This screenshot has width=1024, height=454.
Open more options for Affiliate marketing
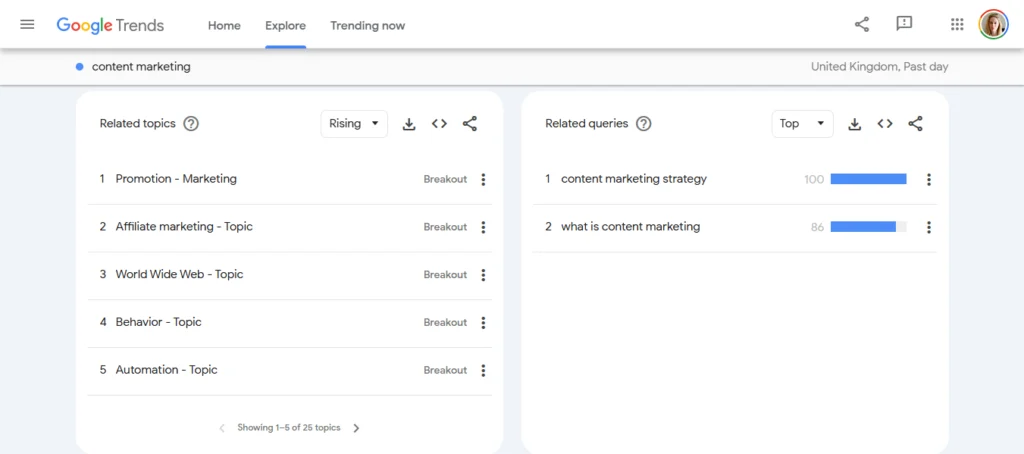coord(483,227)
